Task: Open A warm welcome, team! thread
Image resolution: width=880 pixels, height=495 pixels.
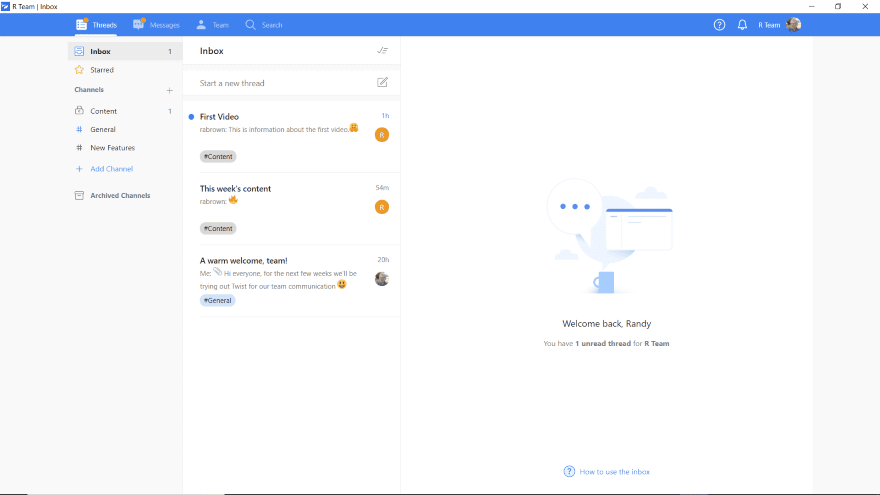Action: click(292, 281)
